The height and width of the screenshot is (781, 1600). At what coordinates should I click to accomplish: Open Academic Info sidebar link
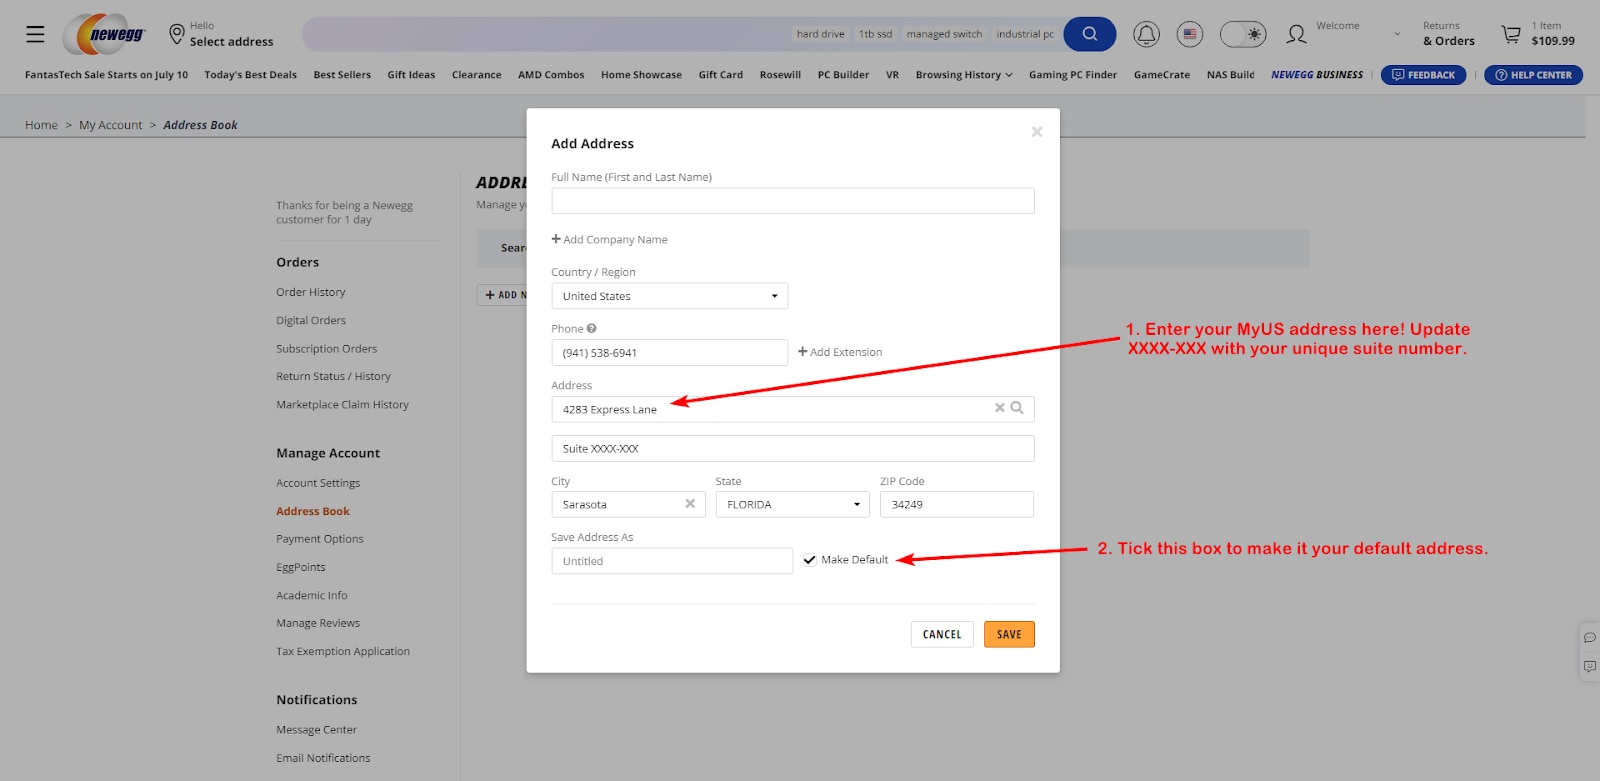(312, 595)
